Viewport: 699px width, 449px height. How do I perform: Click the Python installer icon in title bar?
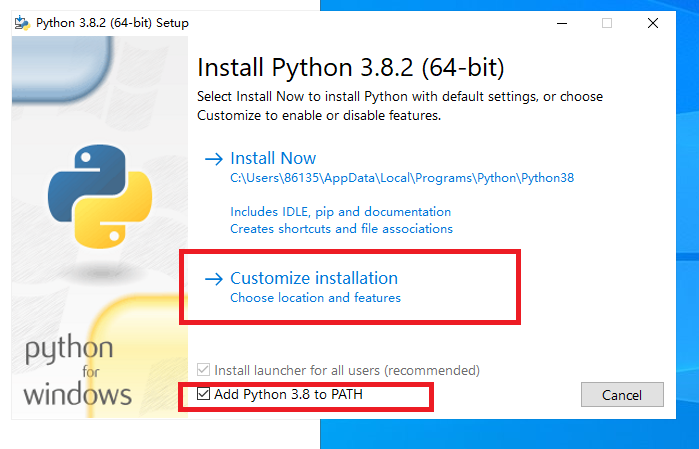[20, 23]
